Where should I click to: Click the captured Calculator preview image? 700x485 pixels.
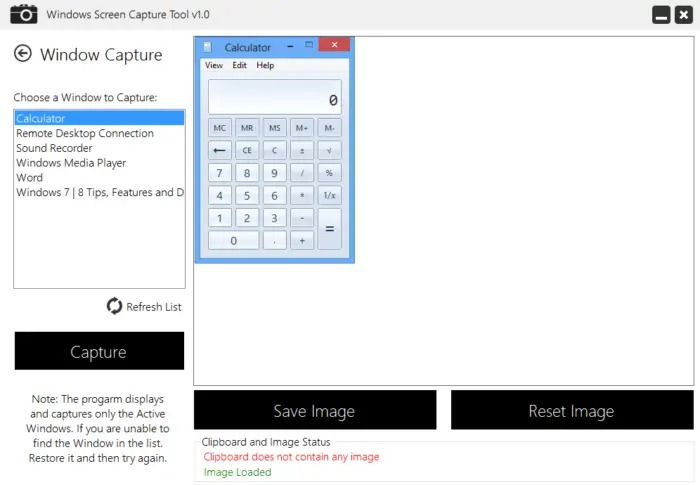[275, 150]
